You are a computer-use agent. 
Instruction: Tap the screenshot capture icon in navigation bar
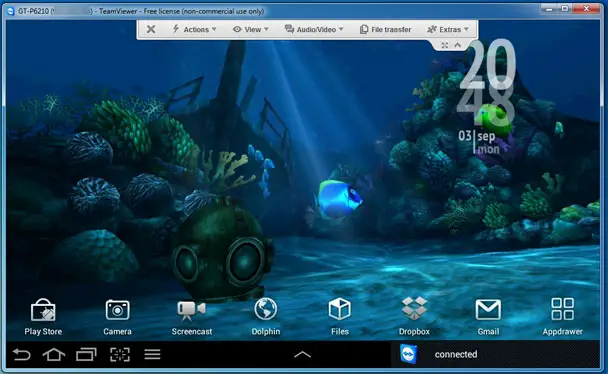point(120,354)
